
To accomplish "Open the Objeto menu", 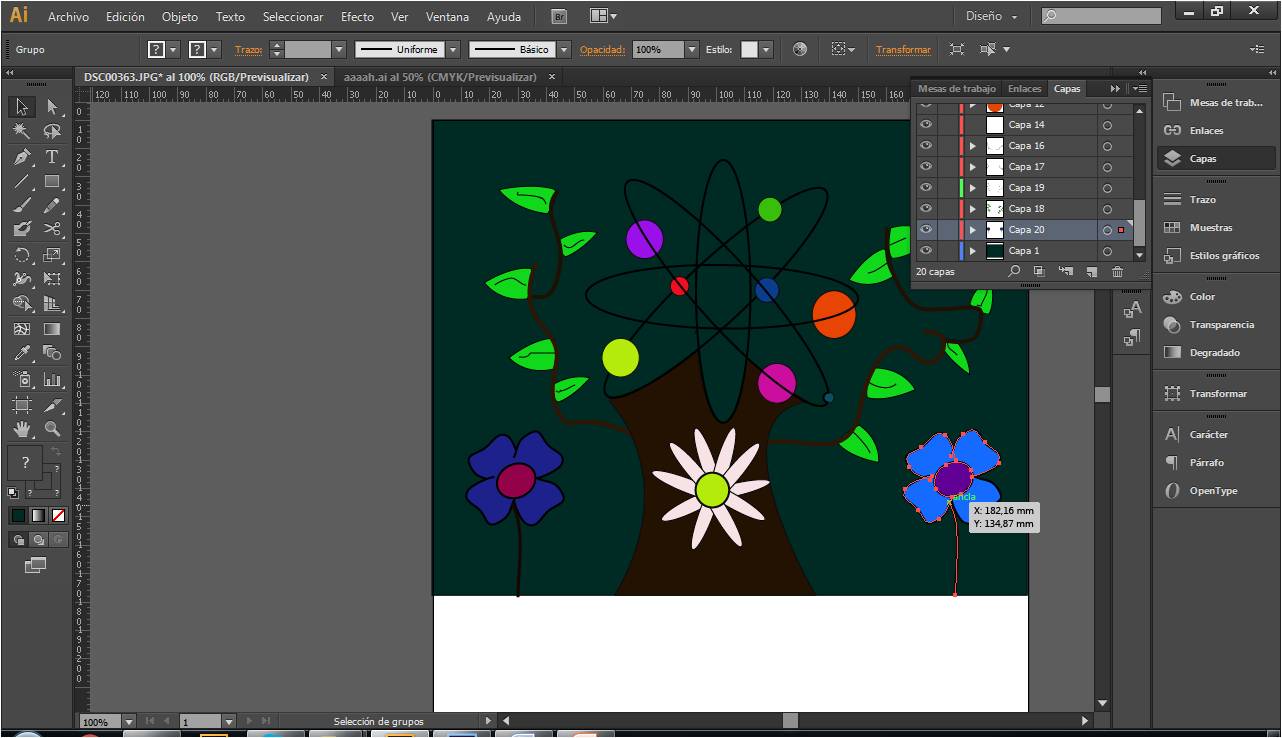I will pos(180,17).
